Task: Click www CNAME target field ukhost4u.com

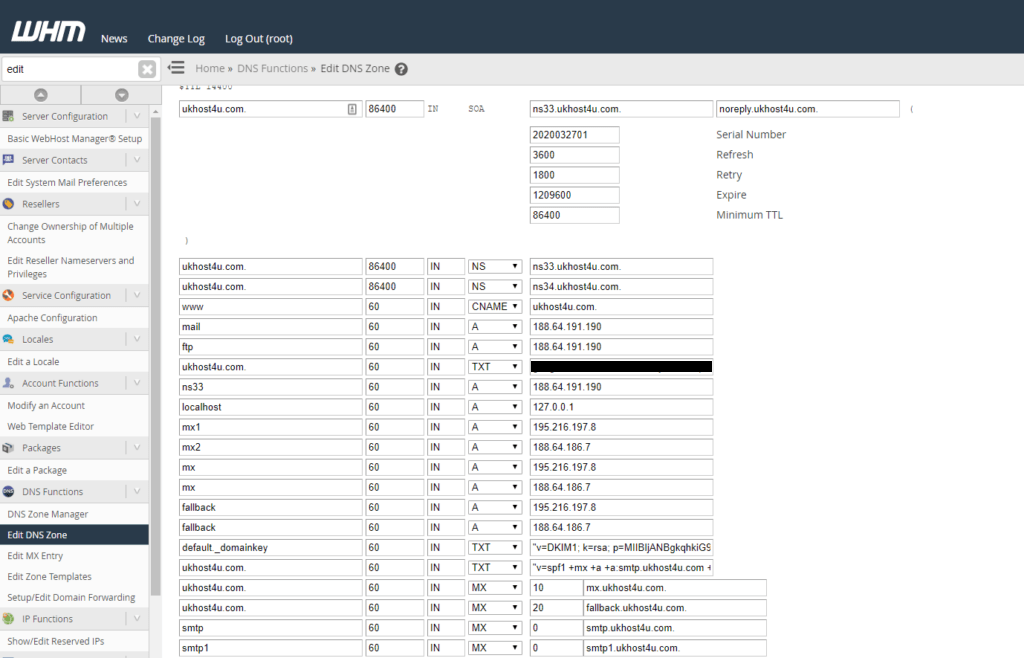Action: tap(621, 306)
